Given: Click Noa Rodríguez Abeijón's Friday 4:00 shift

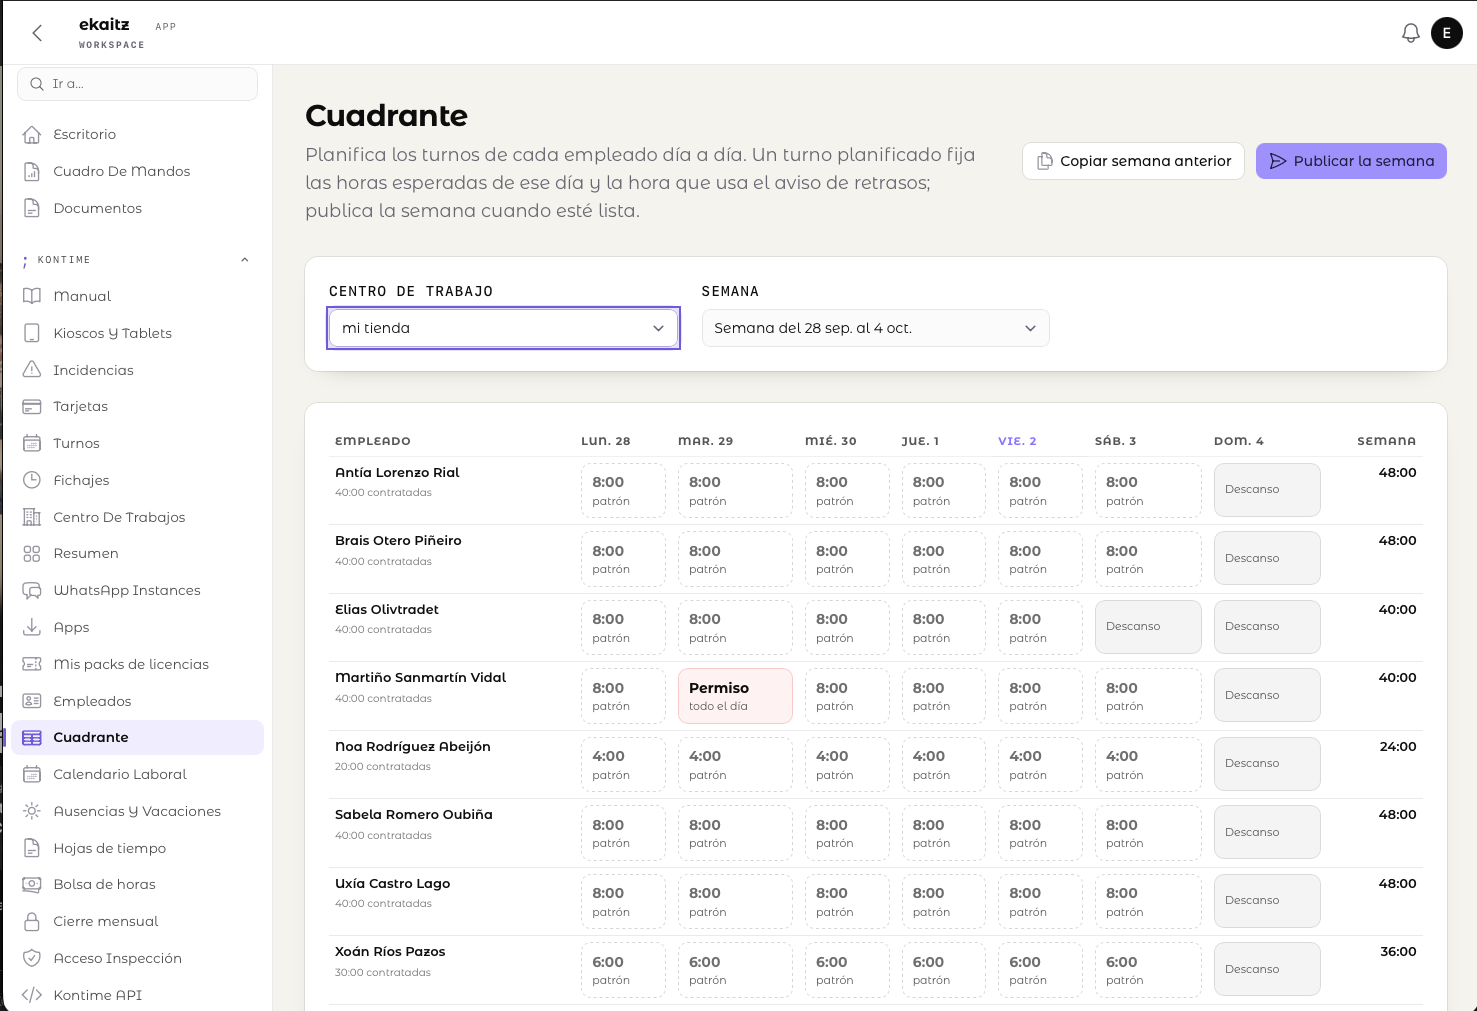Looking at the screenshot, I should tap(1040, 764).
